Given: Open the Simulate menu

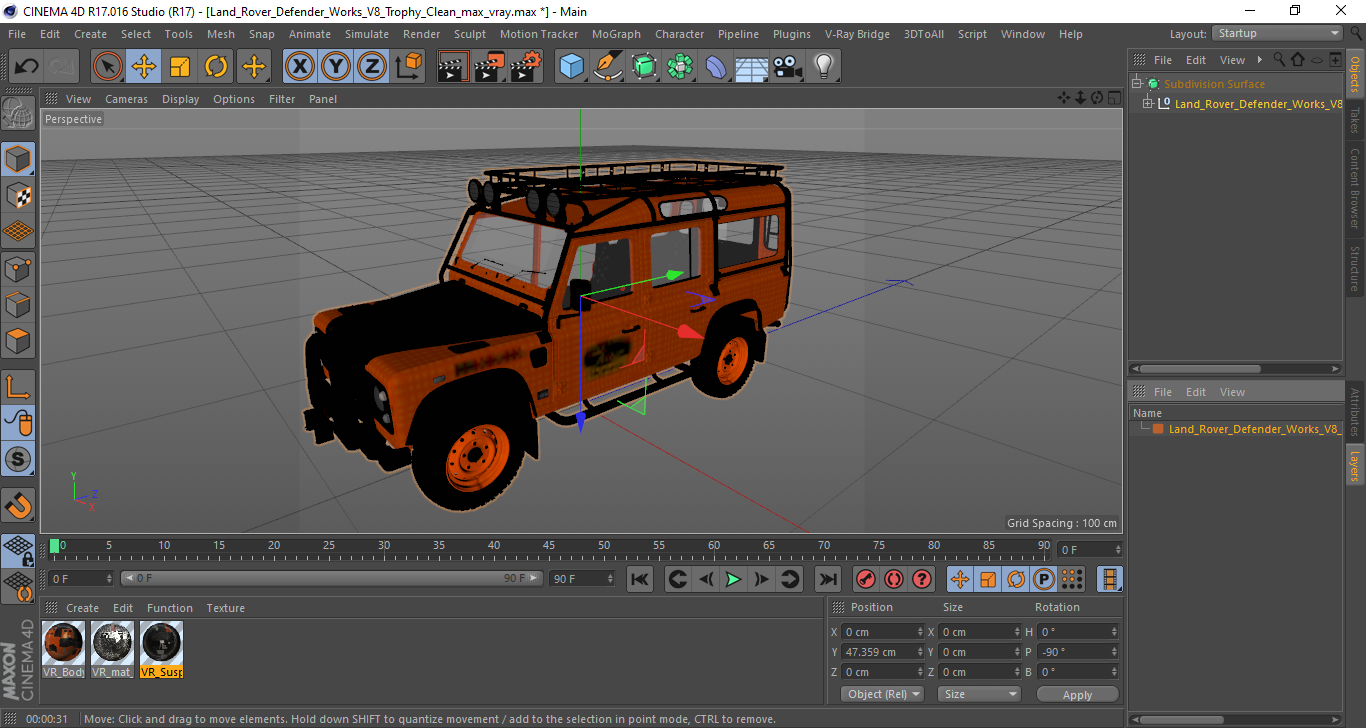Looking at the screenshot, I should [x=367, y=34].
